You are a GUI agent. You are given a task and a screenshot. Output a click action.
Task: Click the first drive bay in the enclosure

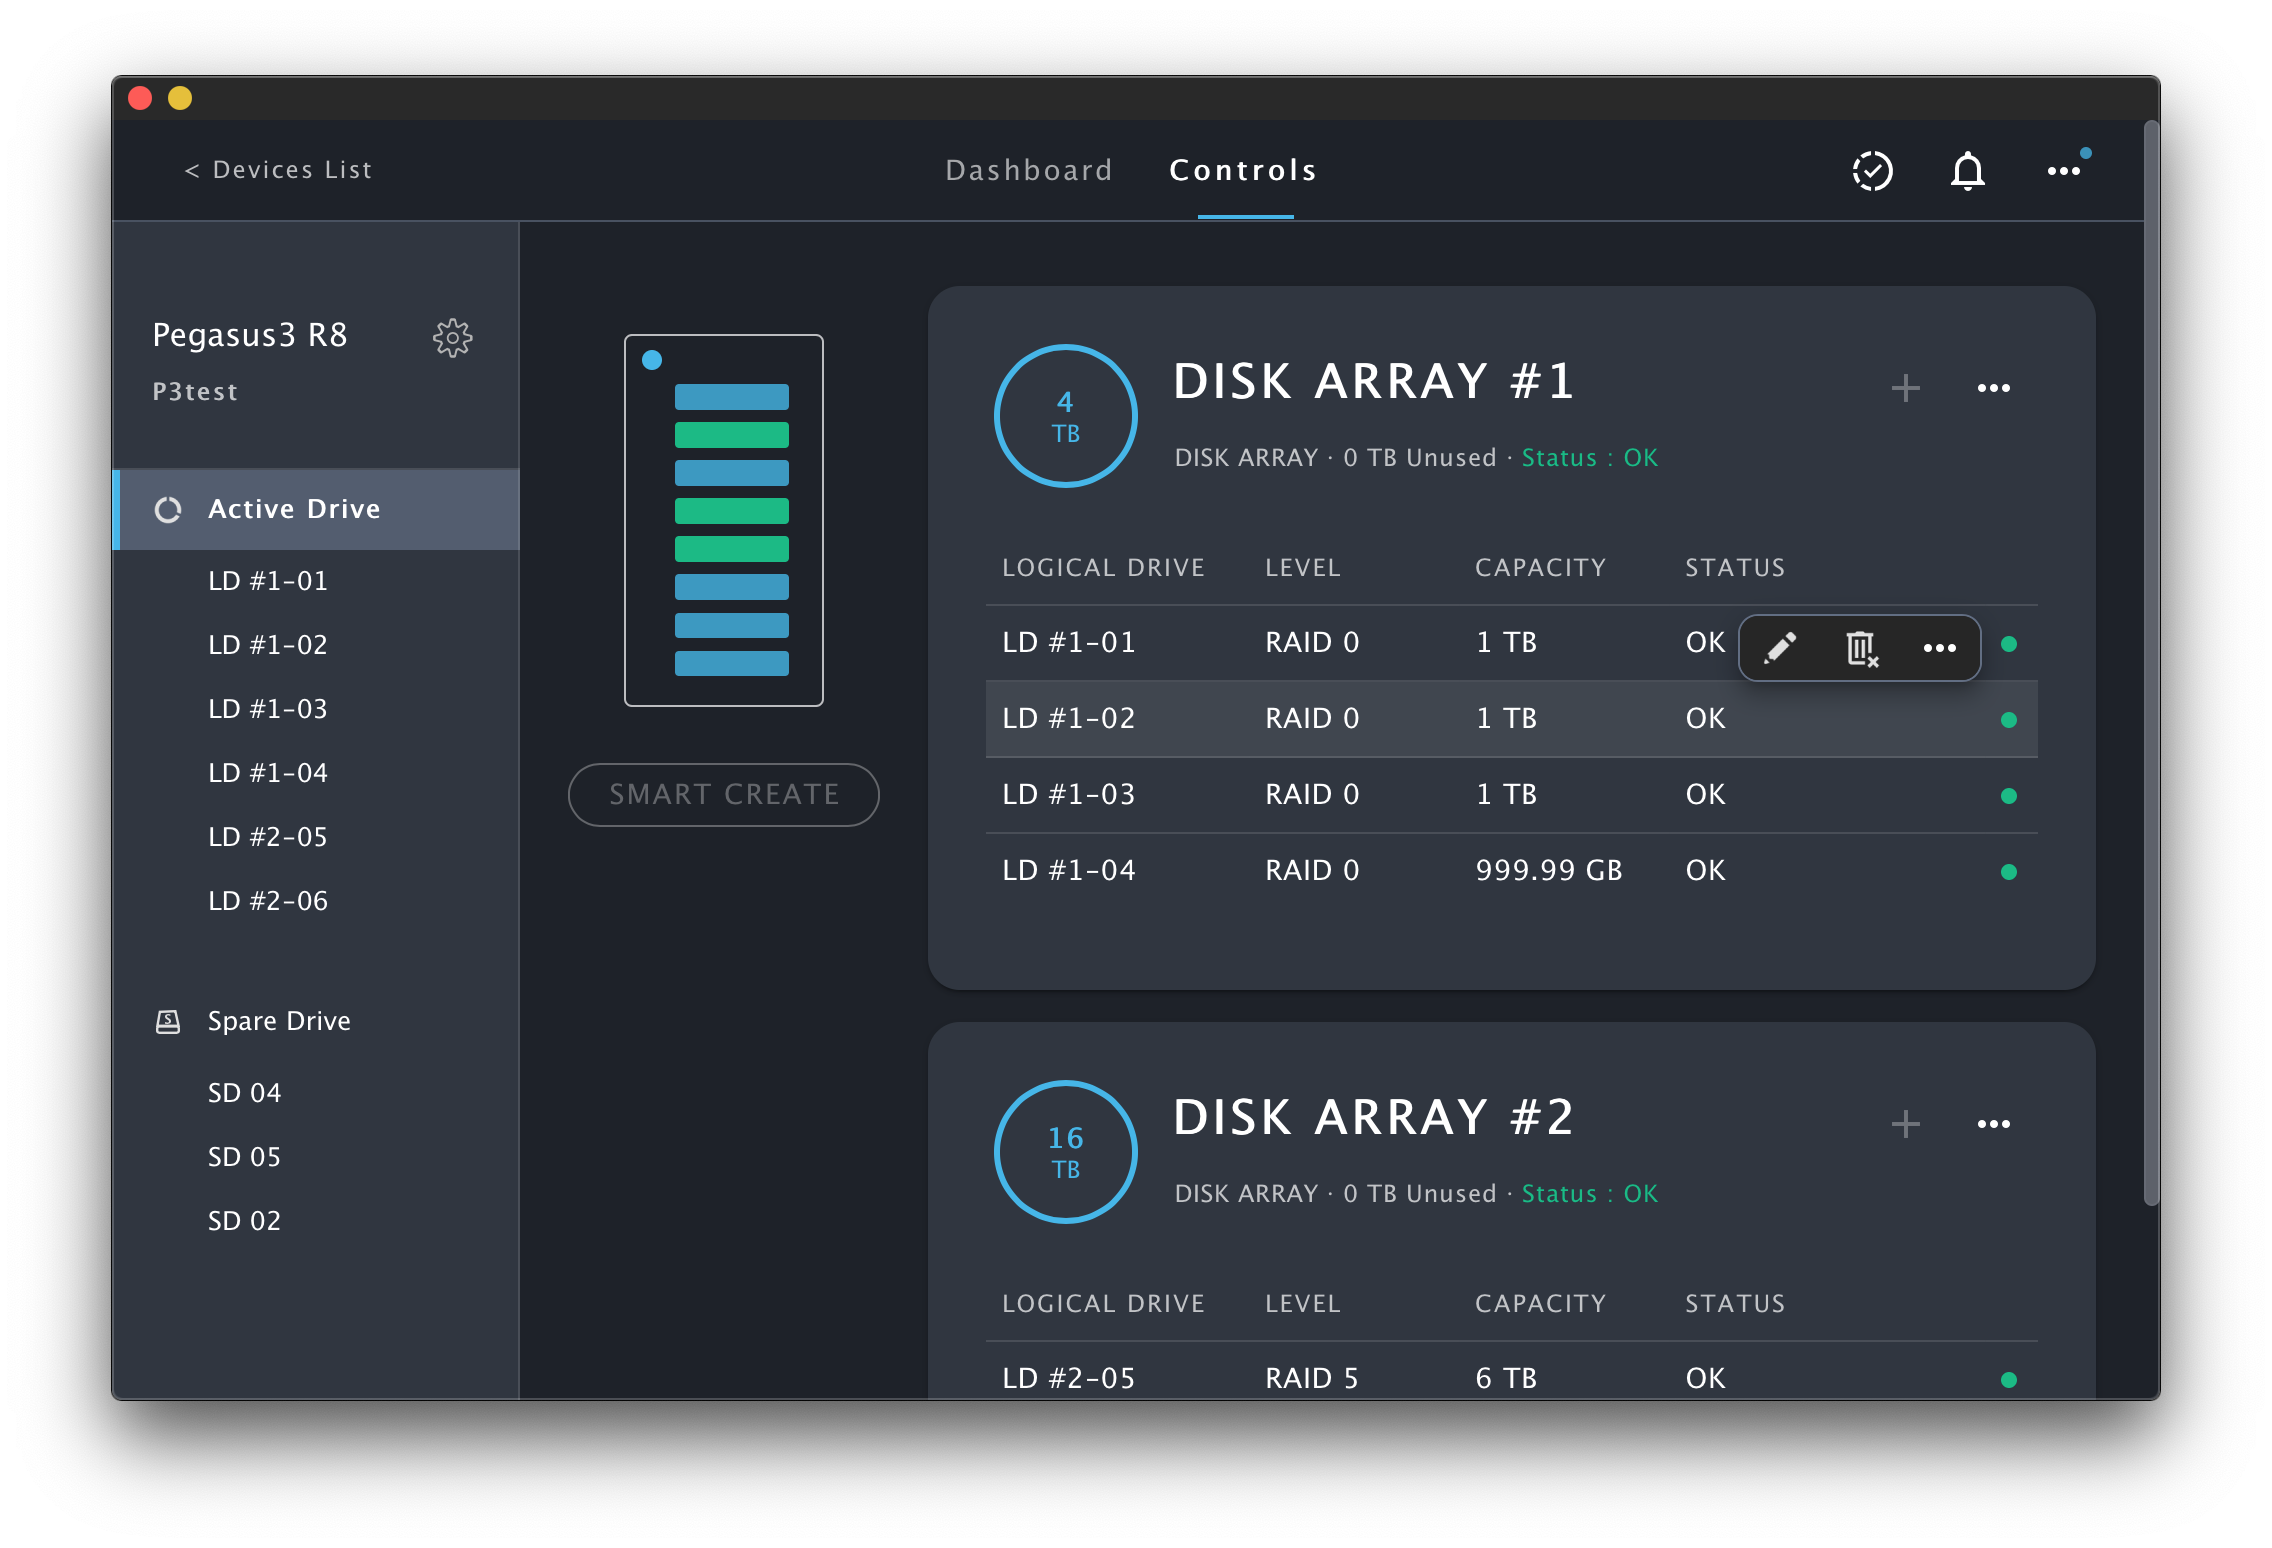[x=732, y=397]
